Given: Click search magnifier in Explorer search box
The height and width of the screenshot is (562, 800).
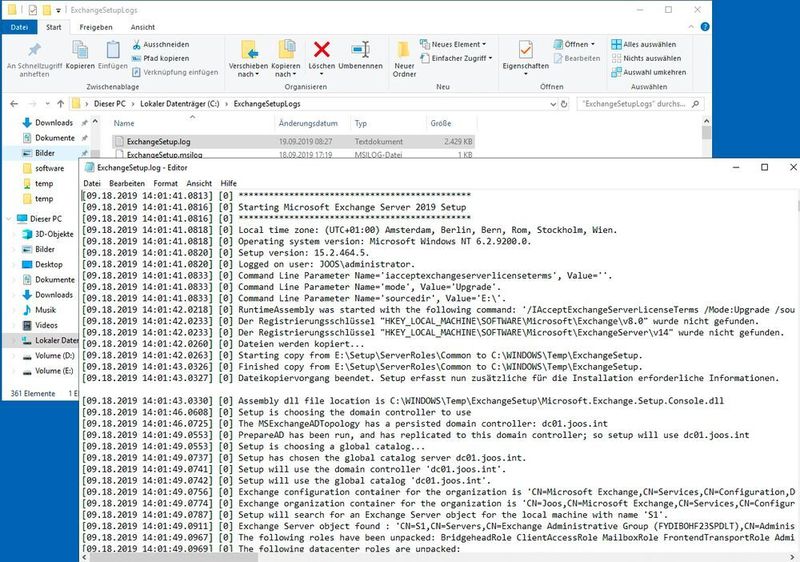Looking at the screenshot, I should point(695,104).
